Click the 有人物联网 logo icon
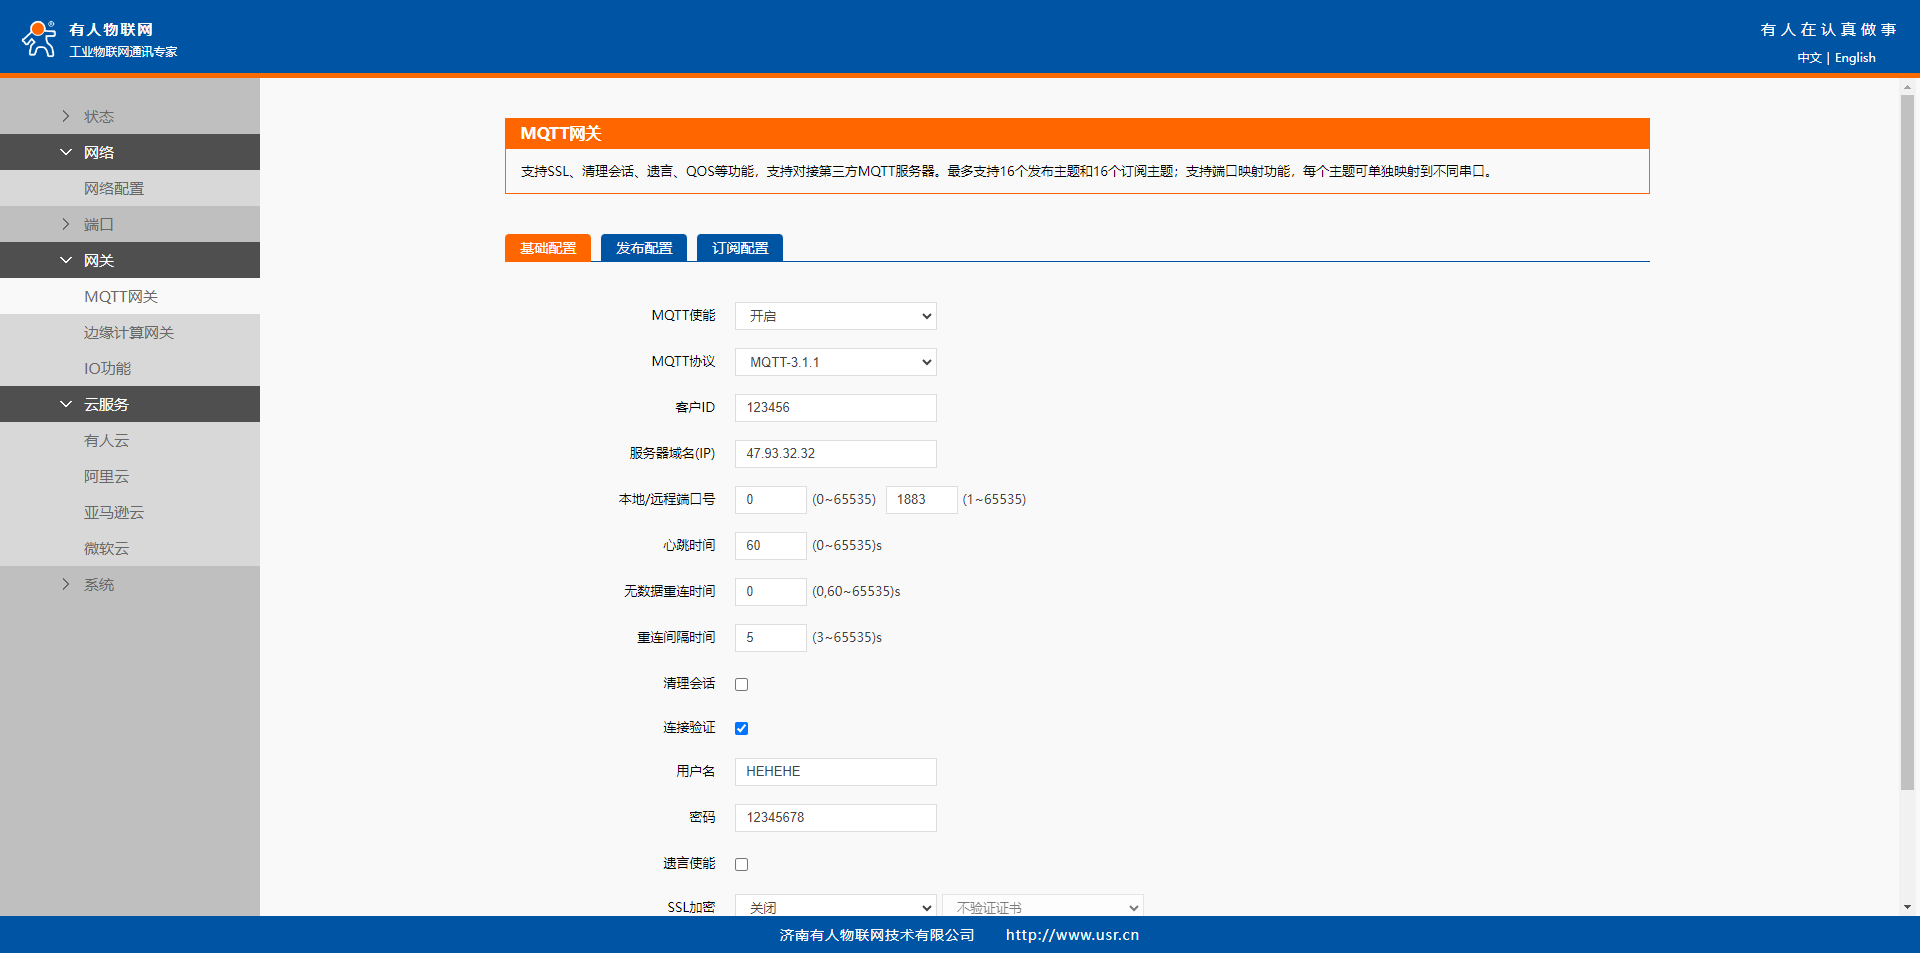This screenshot has height=953, width=1920. coord(39,38)
